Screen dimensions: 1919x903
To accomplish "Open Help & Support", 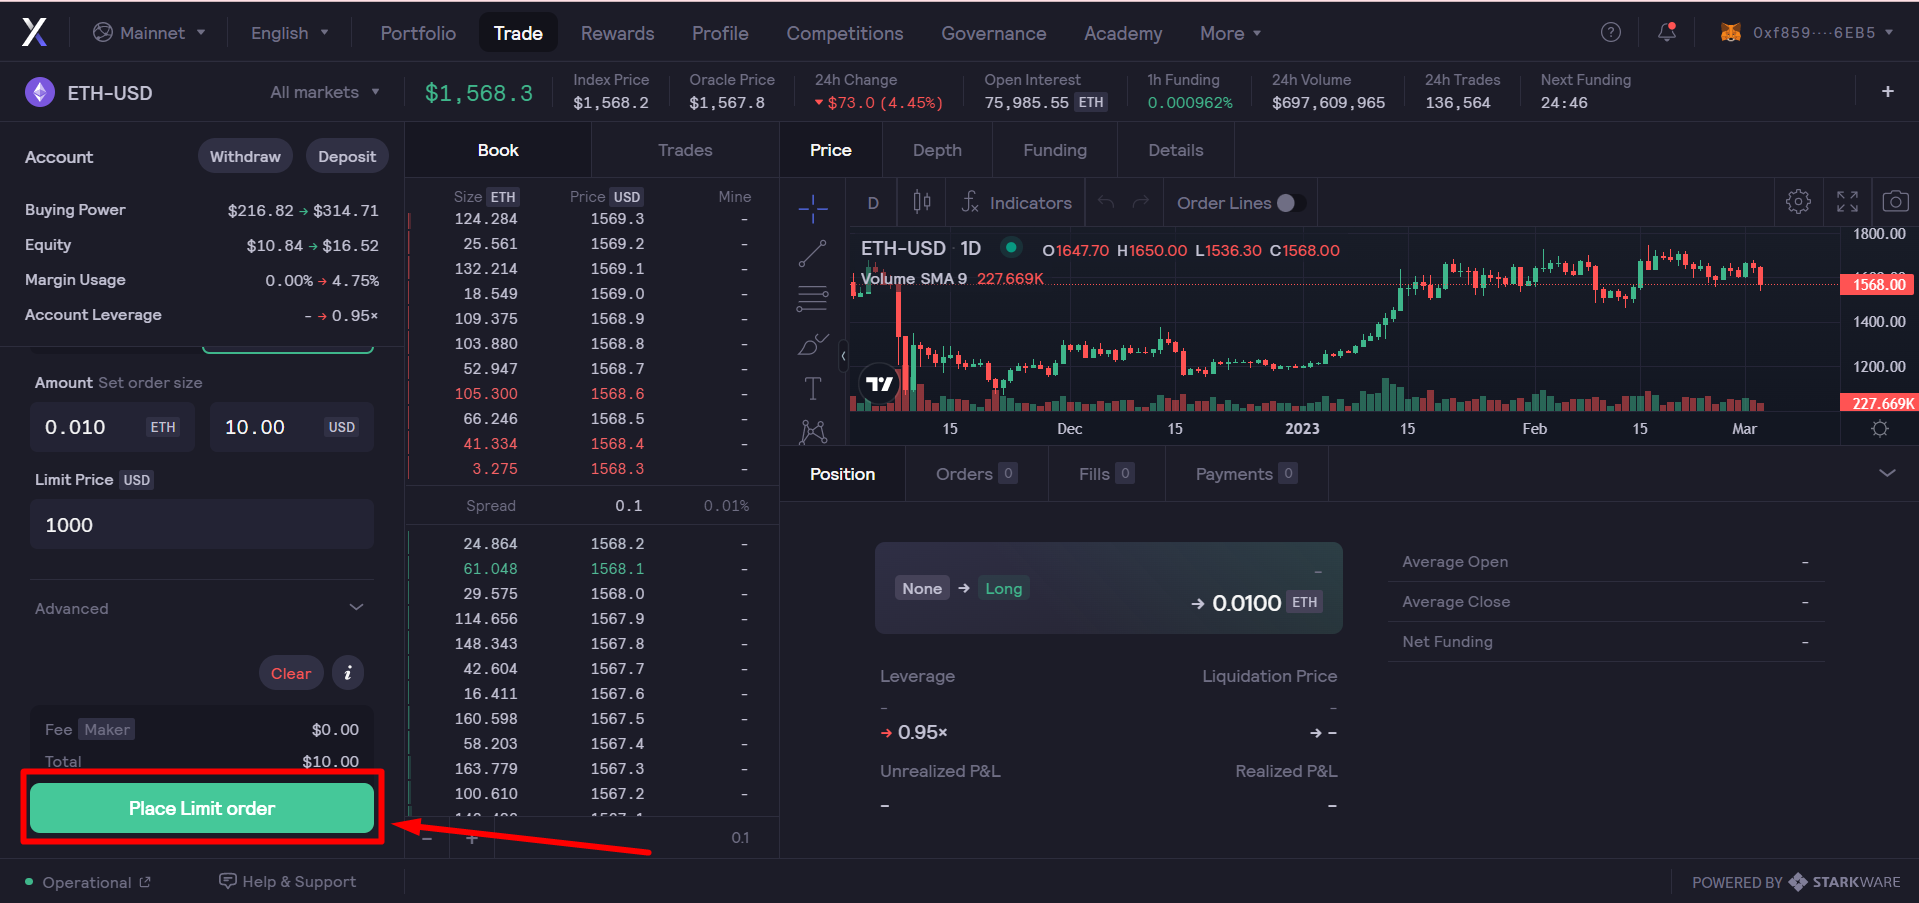I will tap(288, 881).
